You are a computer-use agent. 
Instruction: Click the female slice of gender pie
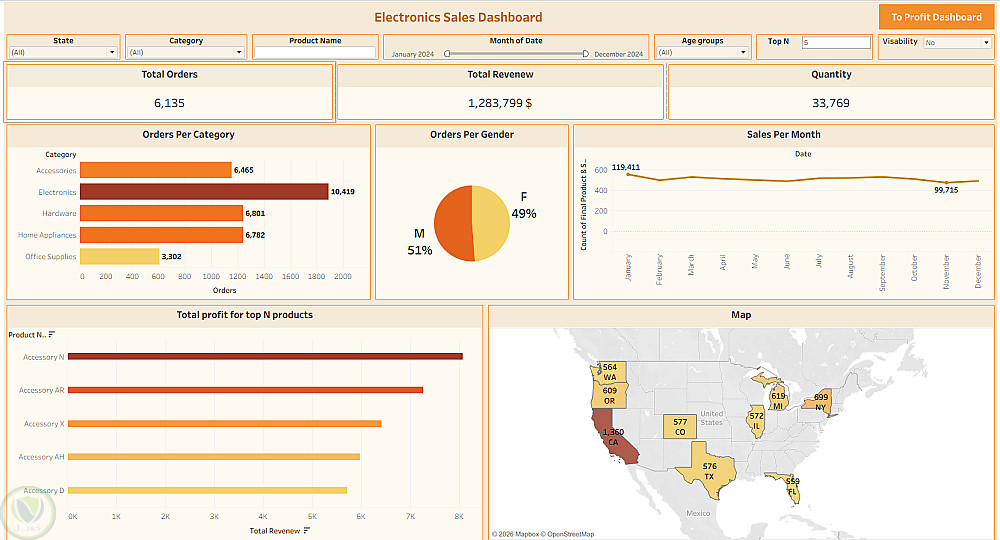(492, 223)
